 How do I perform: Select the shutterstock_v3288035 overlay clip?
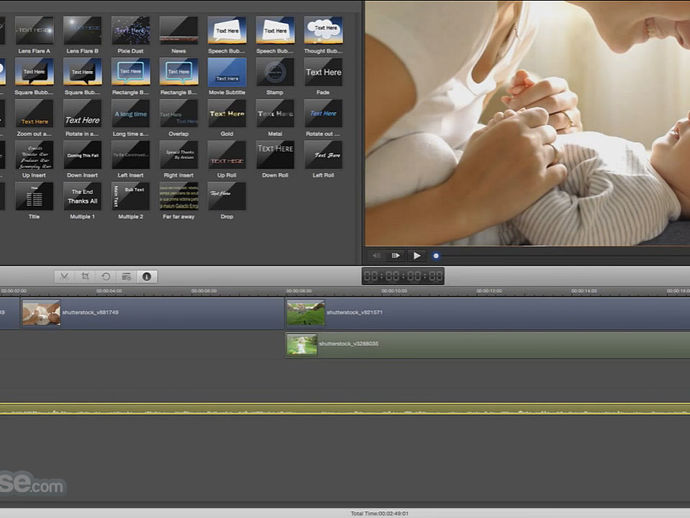click(488, 344)
